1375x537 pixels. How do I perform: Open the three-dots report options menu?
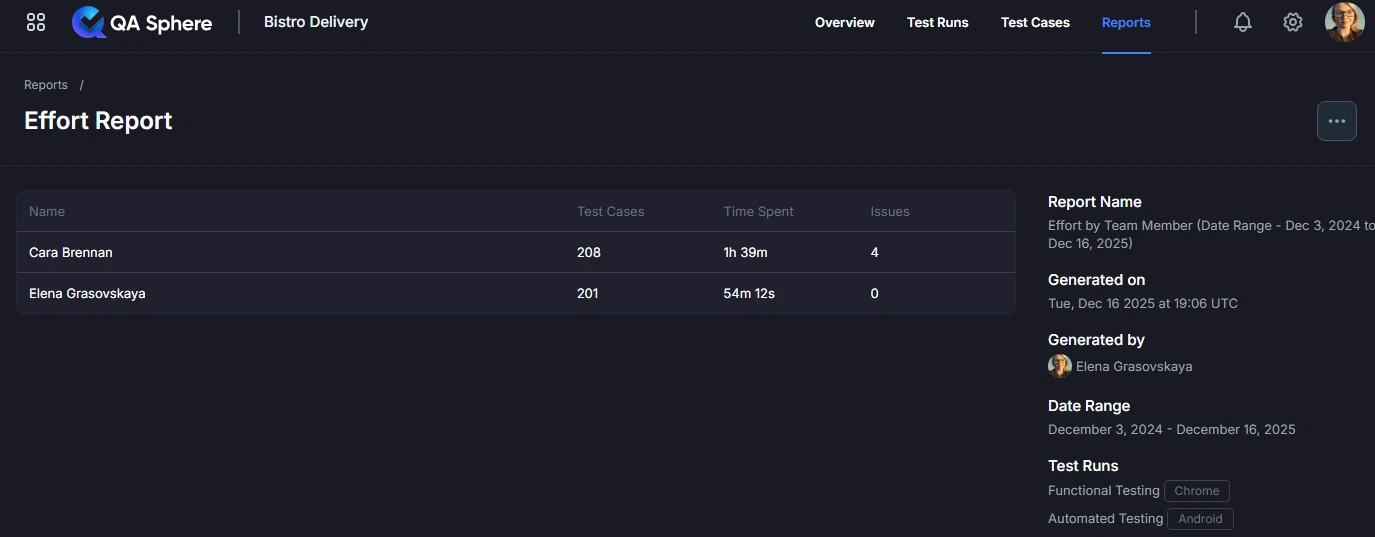pos(1337,121)
